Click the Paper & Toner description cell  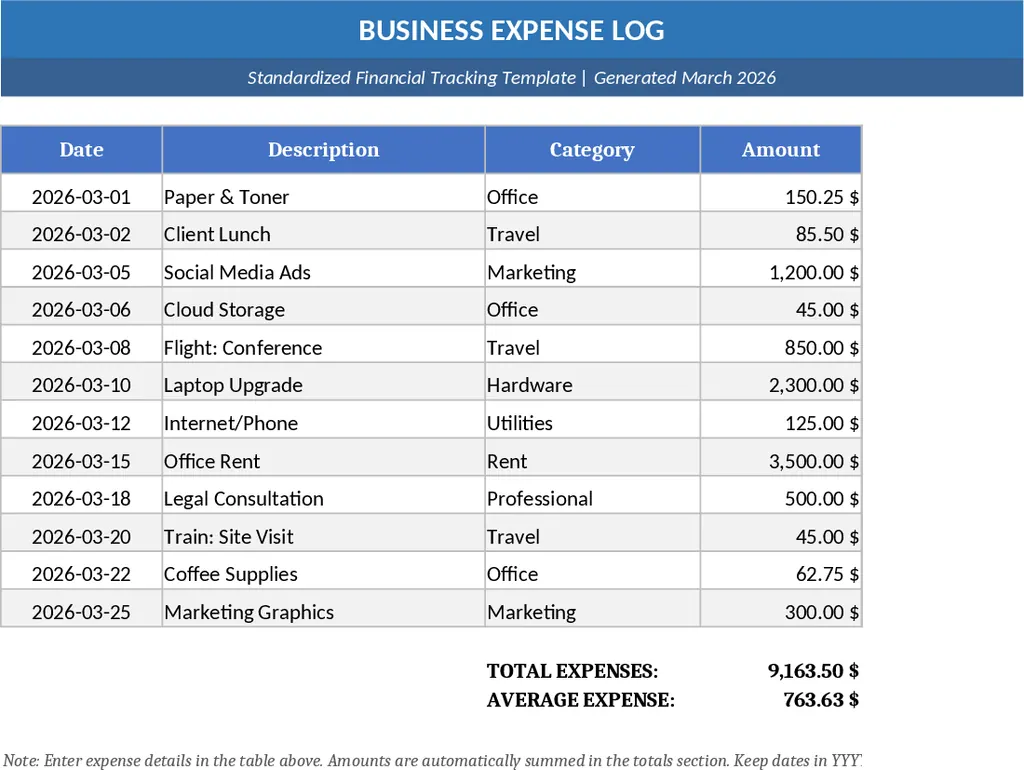226,196
